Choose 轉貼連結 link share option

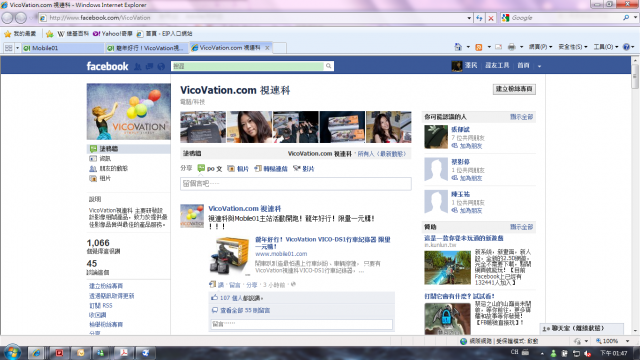click(271, 169)
